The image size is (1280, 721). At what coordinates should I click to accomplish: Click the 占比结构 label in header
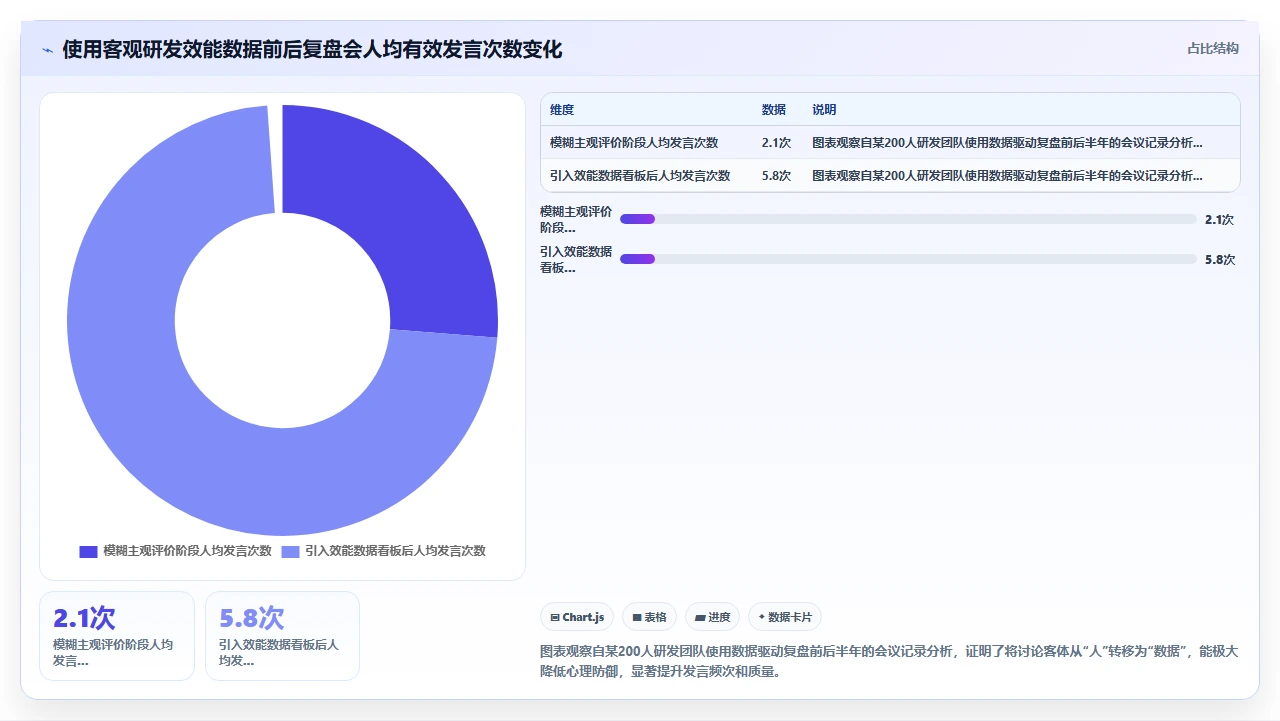point(1212,48)
